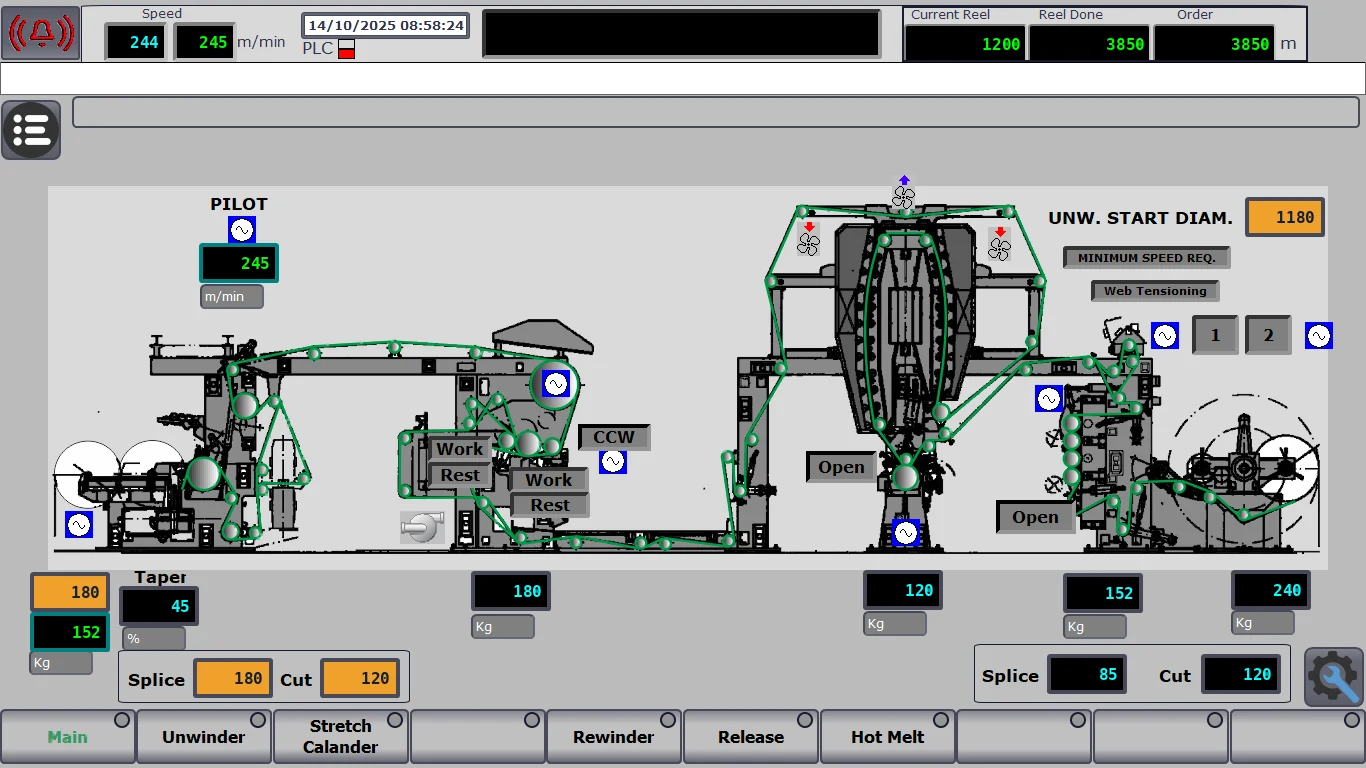Image resolution: width=1366 pixels, height=768 pixels.
Task: Click the upper Work button
Action: [x=460, y=449]
